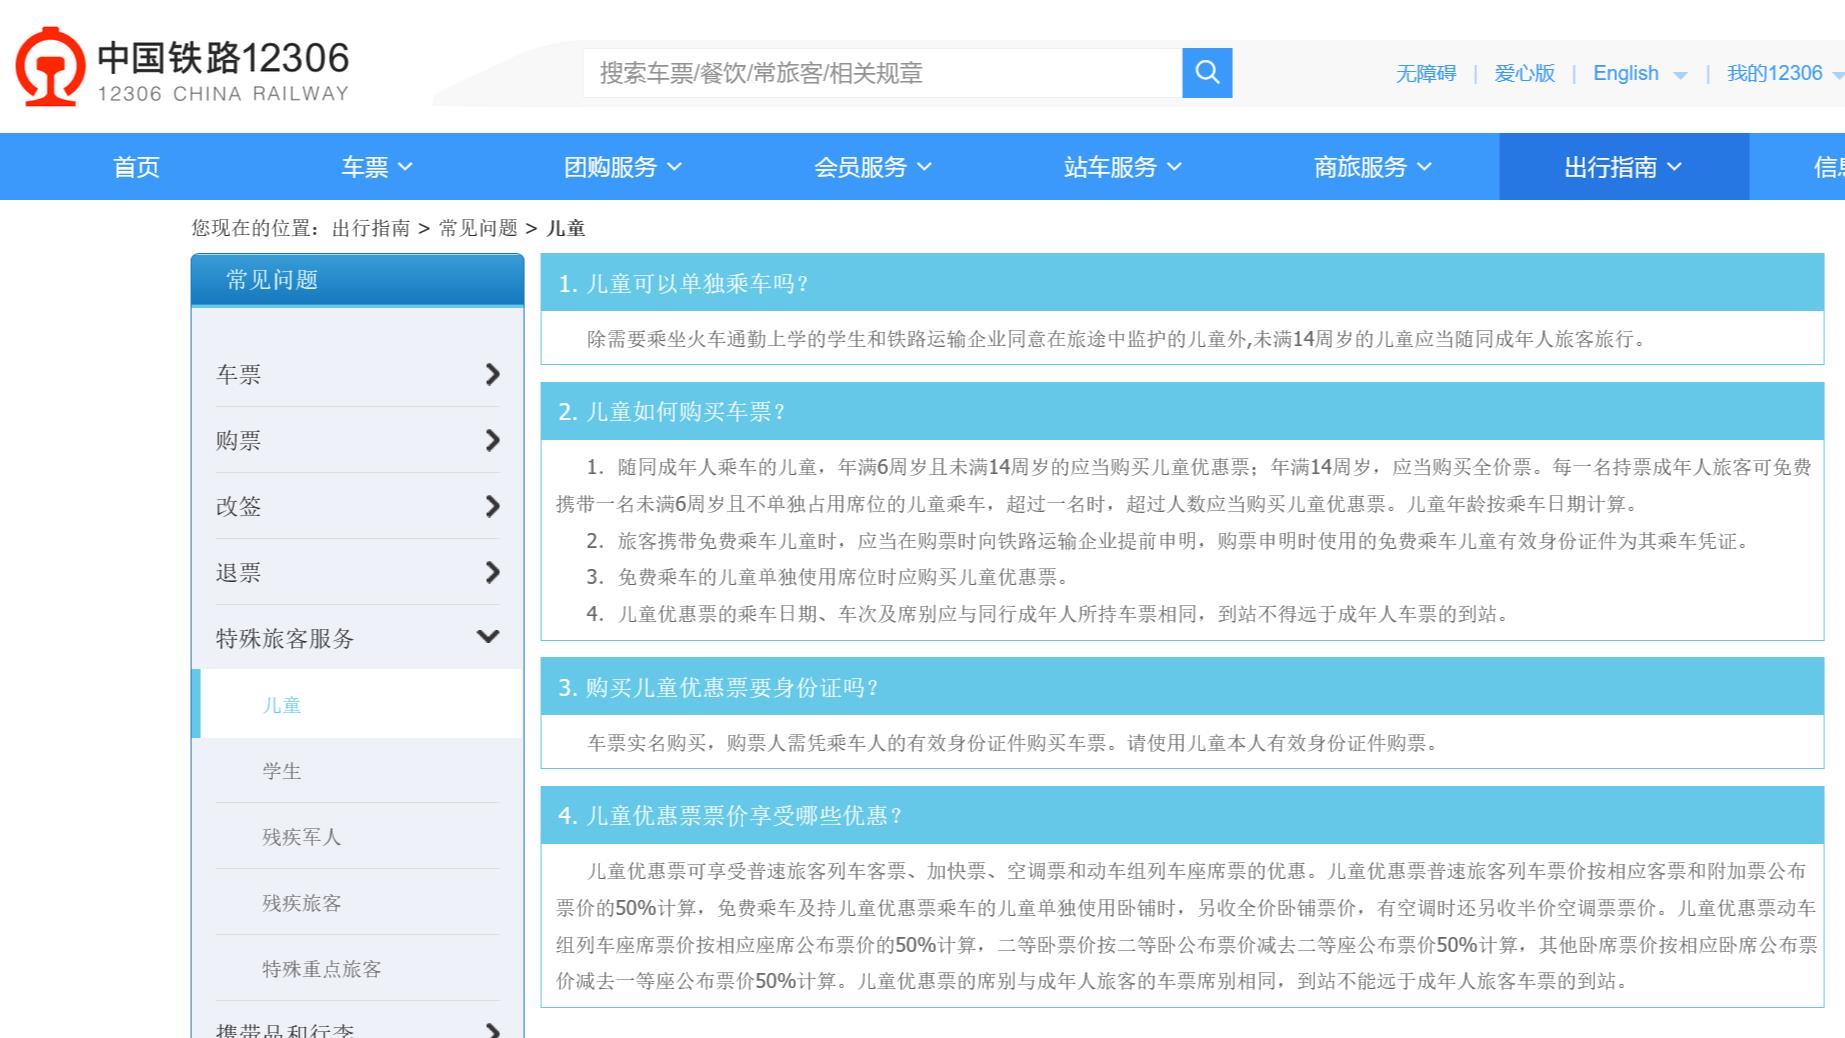Expand the 改签 sidebar section chevron
This screenshot has width=1845, height=1038.
491,506
